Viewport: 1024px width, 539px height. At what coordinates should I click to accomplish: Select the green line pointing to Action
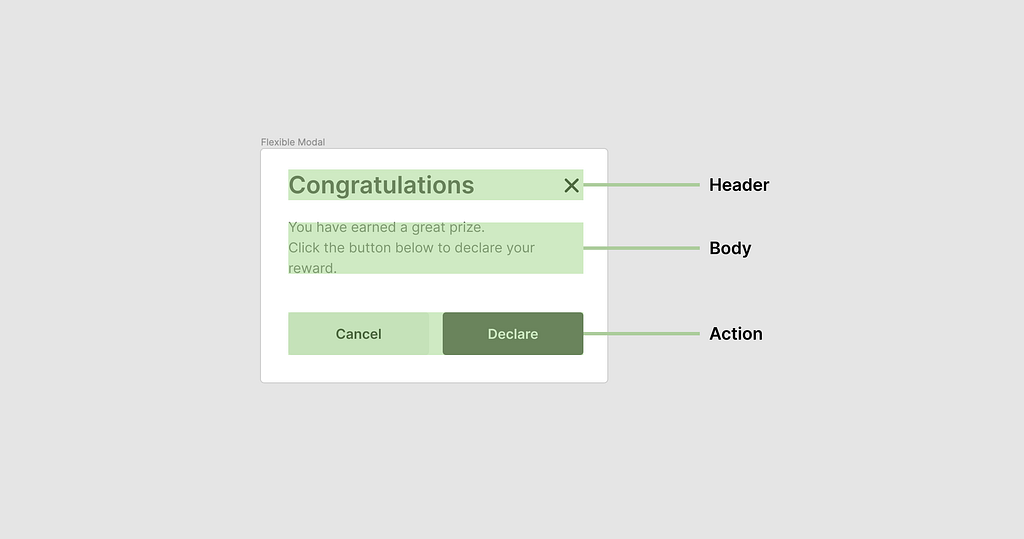(x=640, y=334)
